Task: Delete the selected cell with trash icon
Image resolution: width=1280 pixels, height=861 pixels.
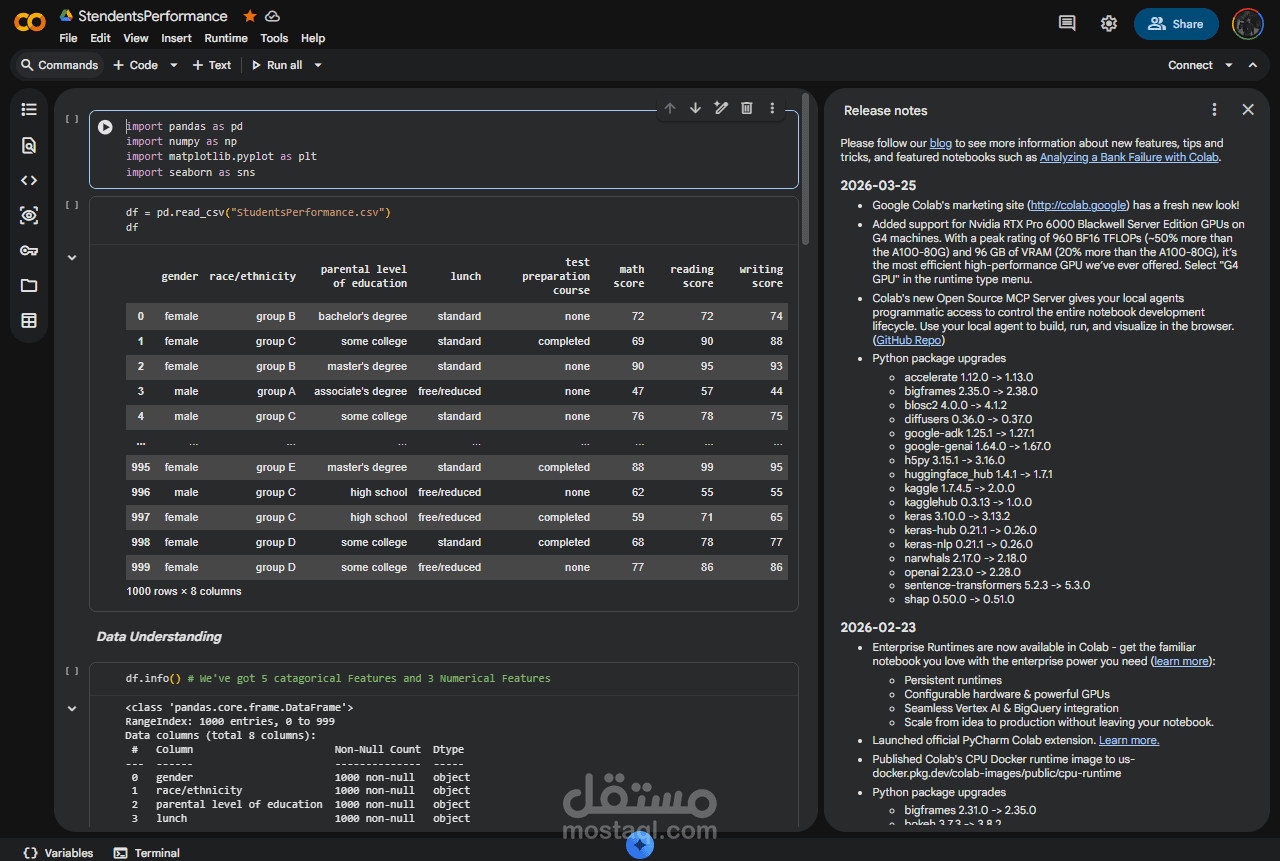Action: pyautogui.click(x=746, y=108)
